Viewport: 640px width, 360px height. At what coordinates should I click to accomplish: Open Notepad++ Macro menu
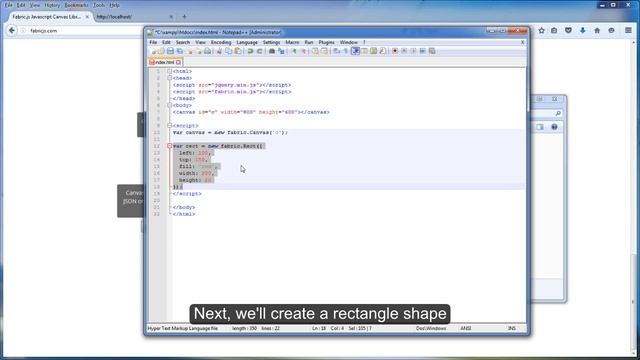(x=292, y=42)
